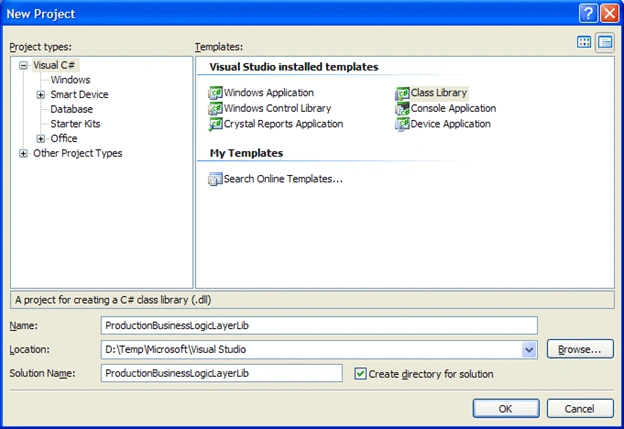
Task: Select Smart Device project type
Action: coord(79,95)
